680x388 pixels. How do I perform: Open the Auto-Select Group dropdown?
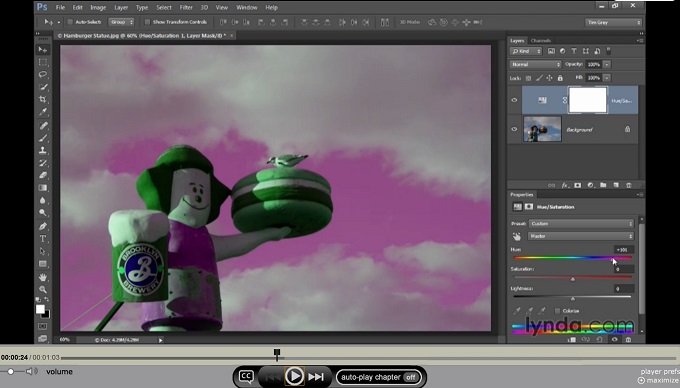pos(121,22)
